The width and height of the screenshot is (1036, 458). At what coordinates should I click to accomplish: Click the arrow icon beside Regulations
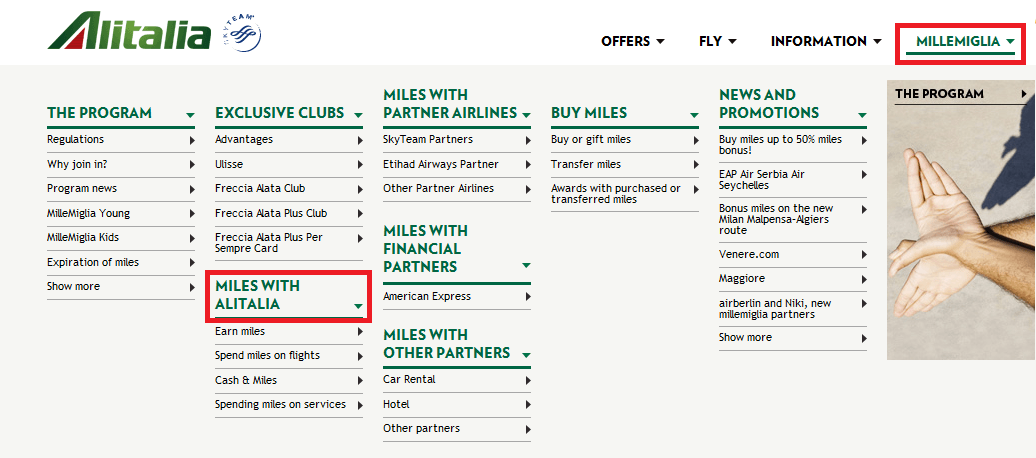pos(192,140)
